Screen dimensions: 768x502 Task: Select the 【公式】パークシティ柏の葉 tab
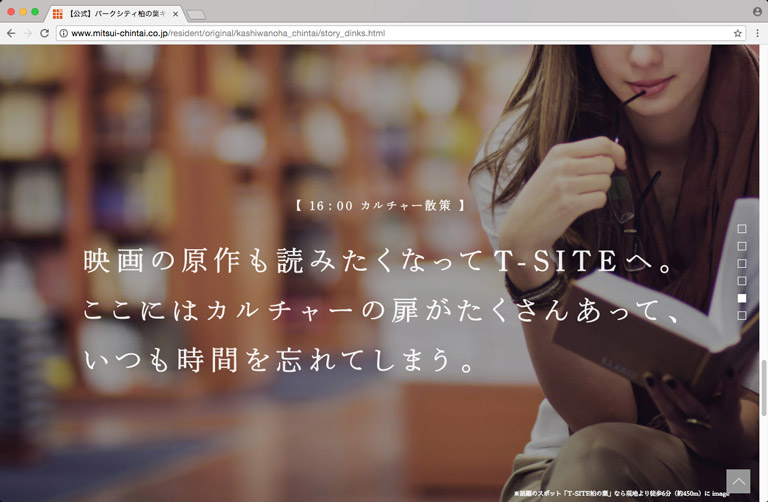pos(115,14)
